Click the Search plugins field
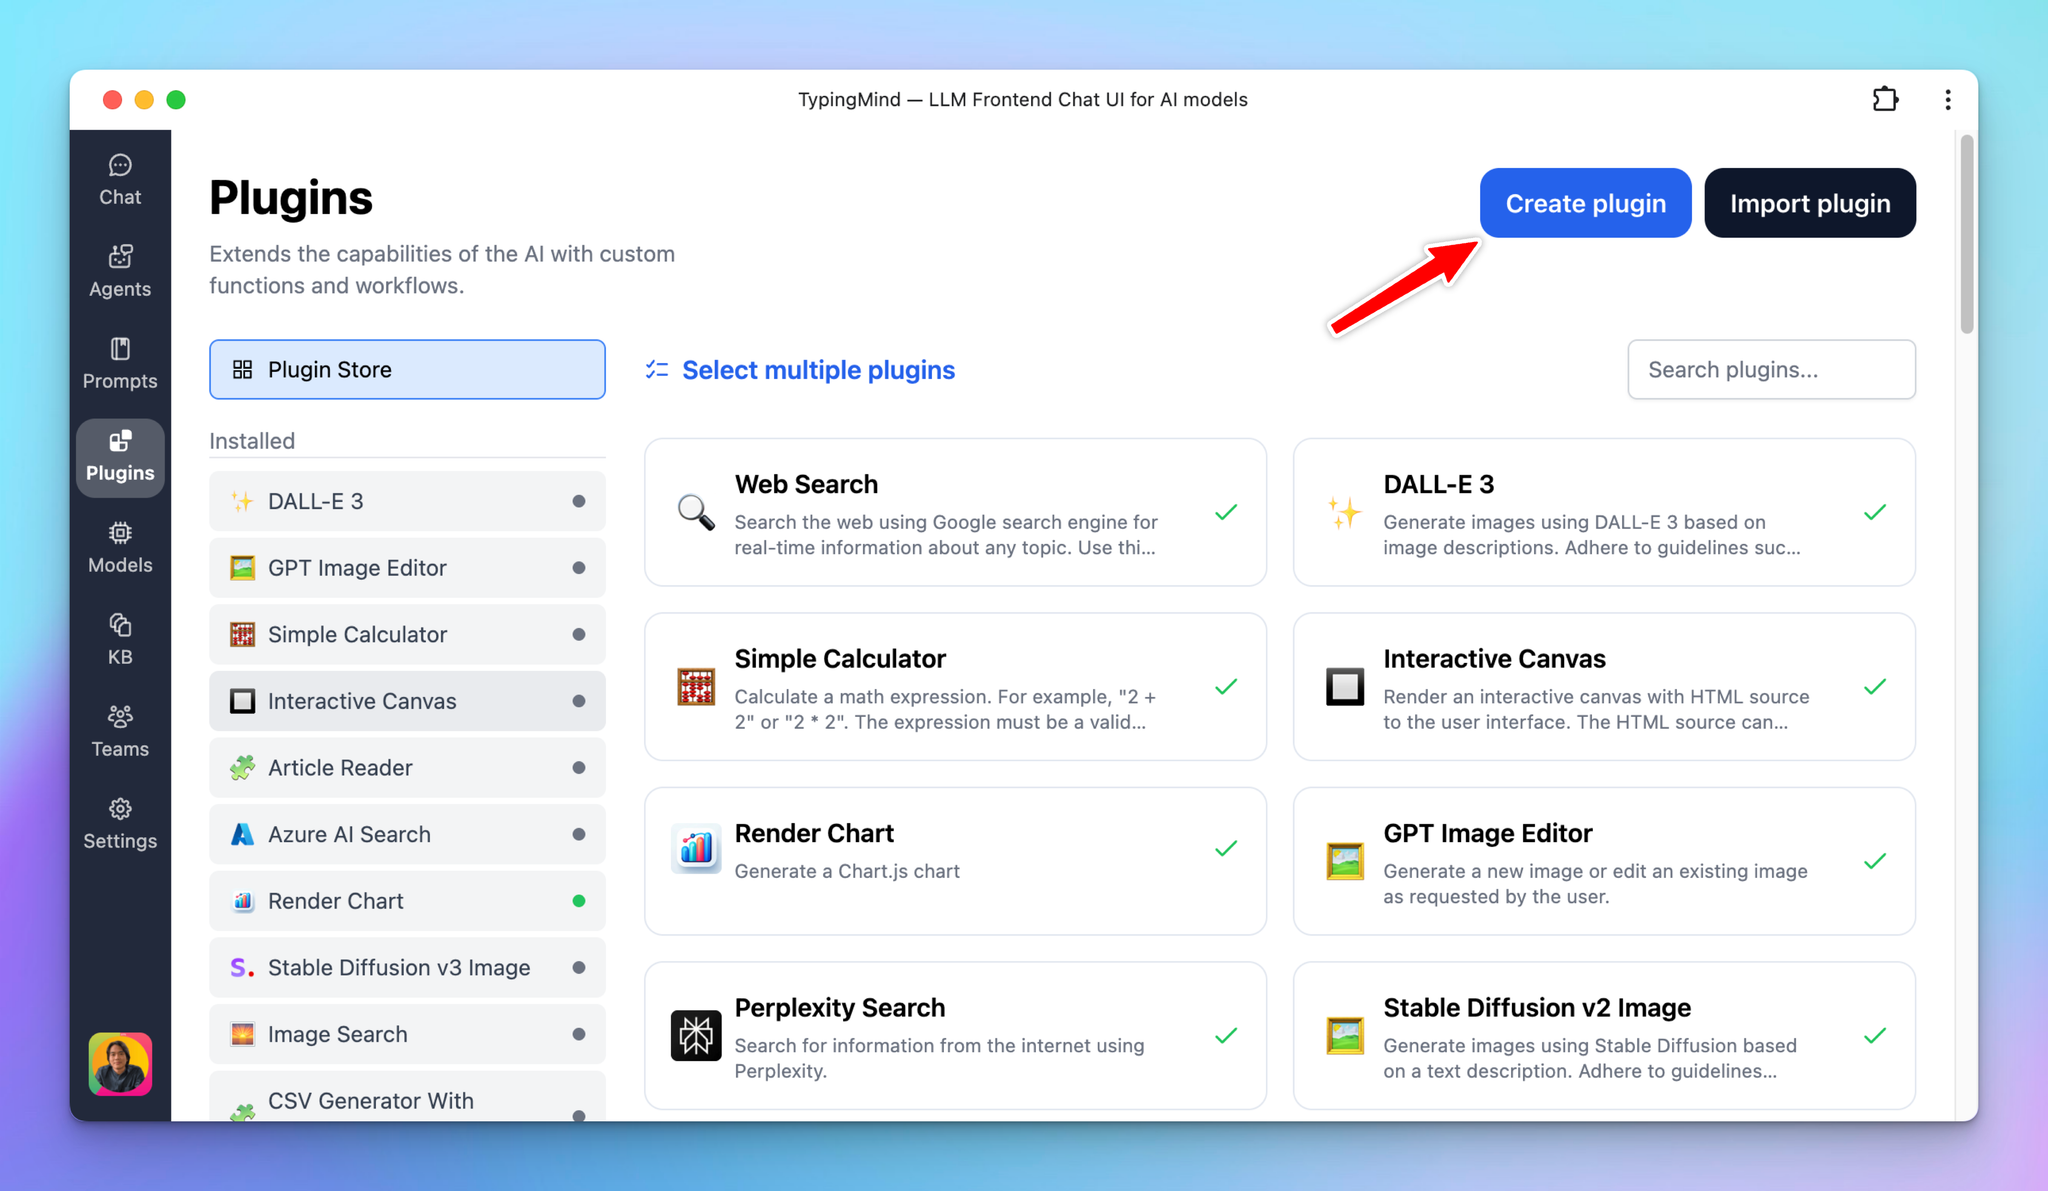Viewport: 2048px width, 1191px height. pos(1770,369)
